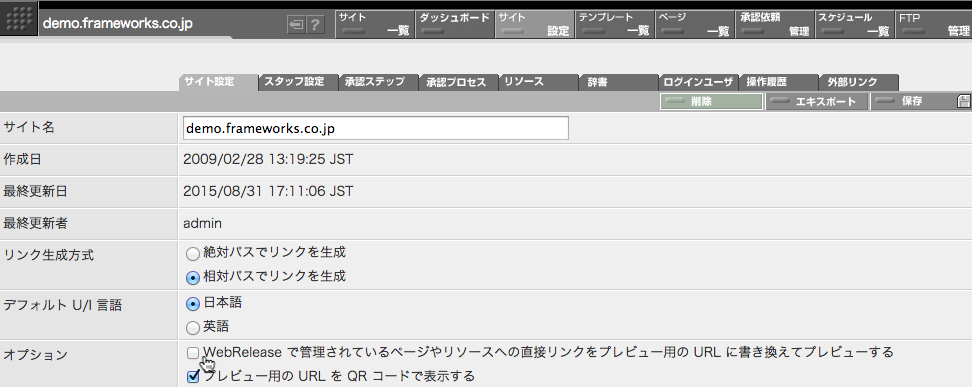Click the オプション row label
Image resolution: width=972 pixels, height=387 pixels.
pos(35,355)
